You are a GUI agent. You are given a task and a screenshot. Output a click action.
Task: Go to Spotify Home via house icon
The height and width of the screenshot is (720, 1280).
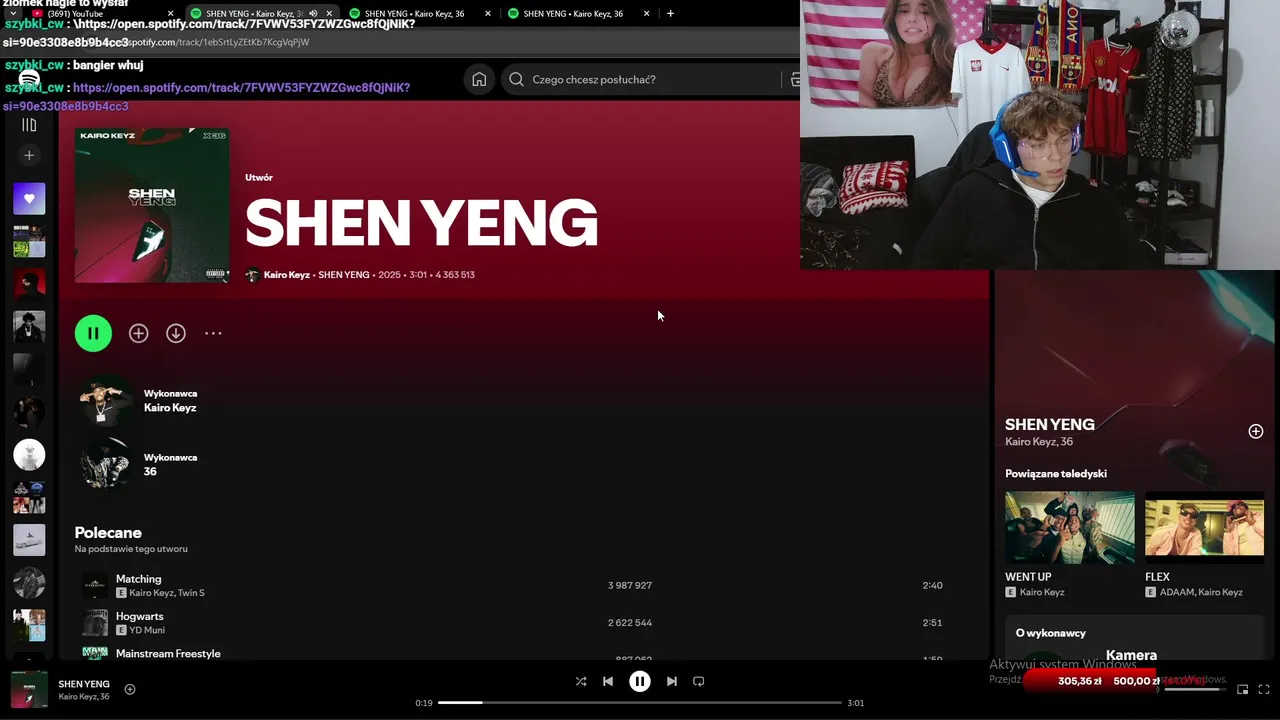479,79
